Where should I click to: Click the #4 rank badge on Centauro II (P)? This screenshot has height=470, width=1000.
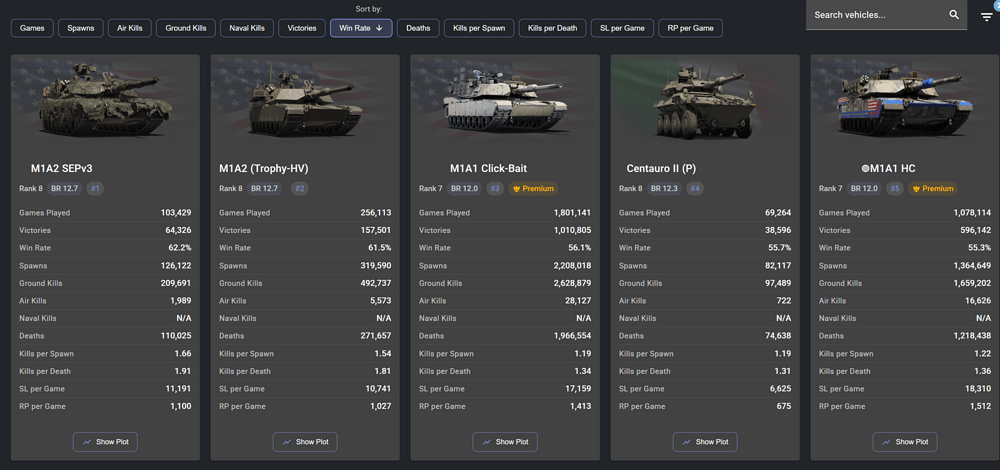click(695, 189)
